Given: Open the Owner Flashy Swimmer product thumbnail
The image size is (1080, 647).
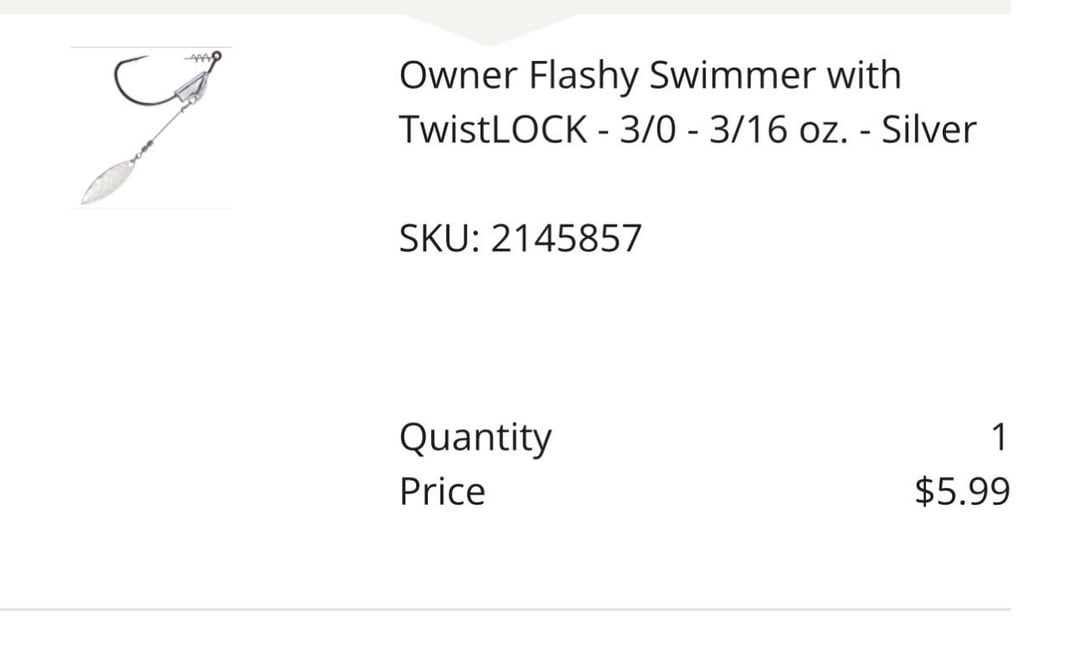Looking at the screenshot, I should coord(151,127).
